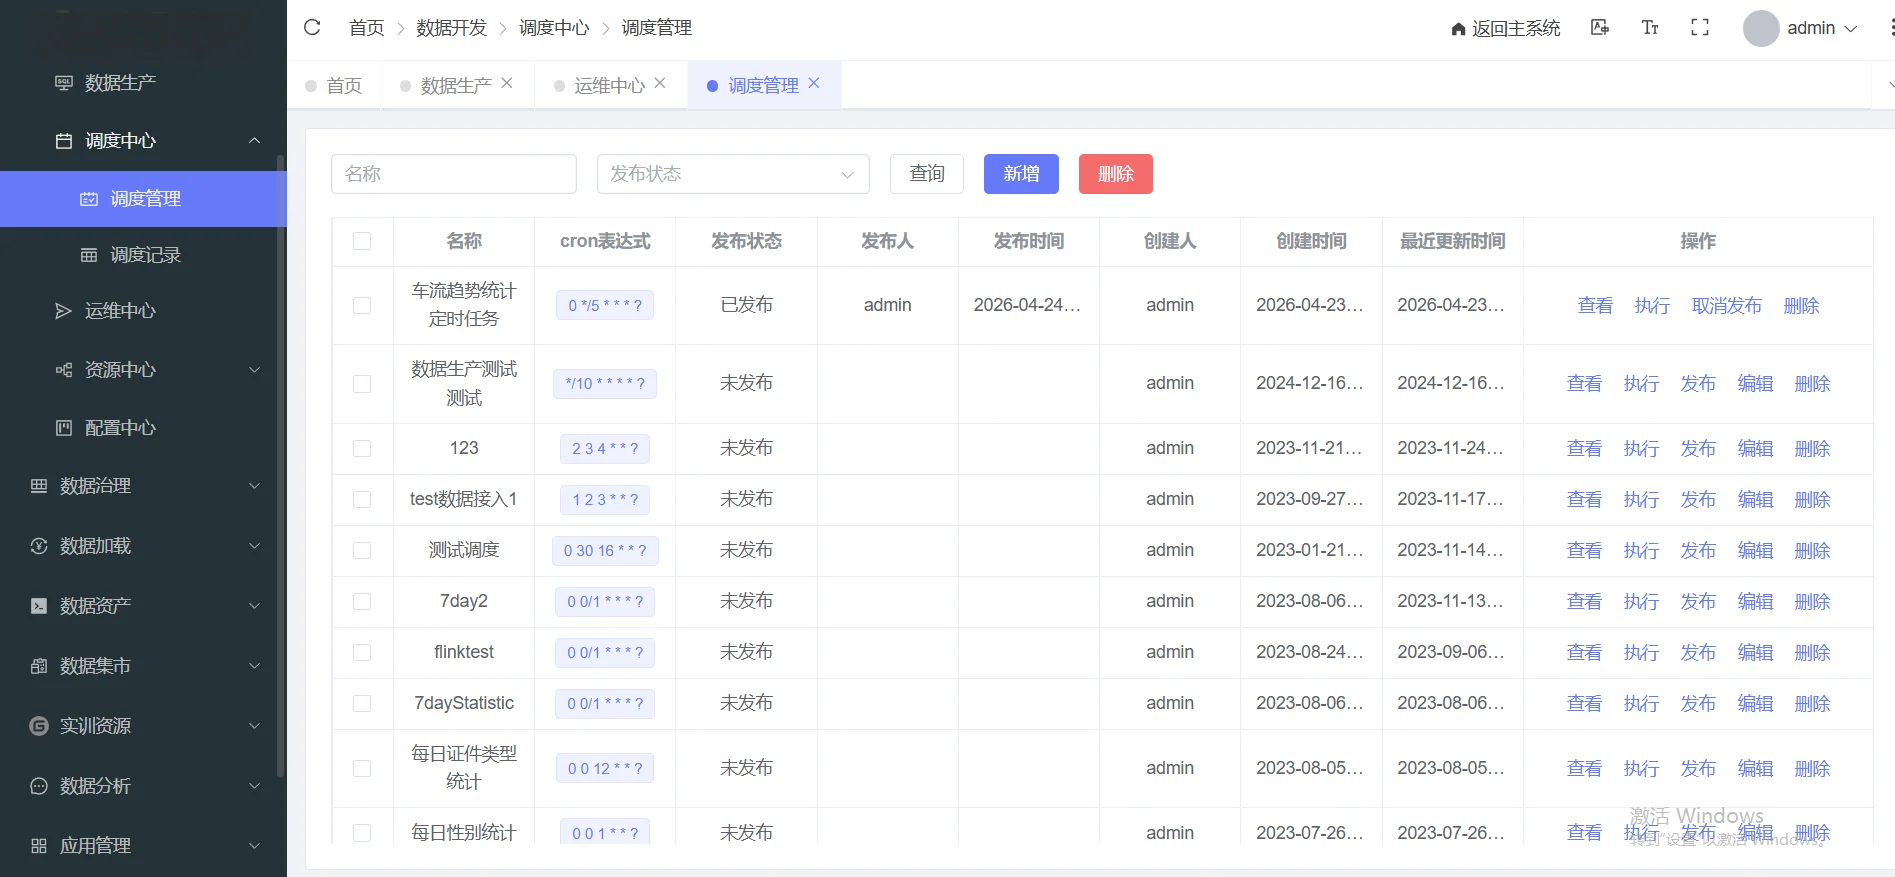Close the 数据生产 tab
Screen dimensions: 1895x877
[507, 83]
